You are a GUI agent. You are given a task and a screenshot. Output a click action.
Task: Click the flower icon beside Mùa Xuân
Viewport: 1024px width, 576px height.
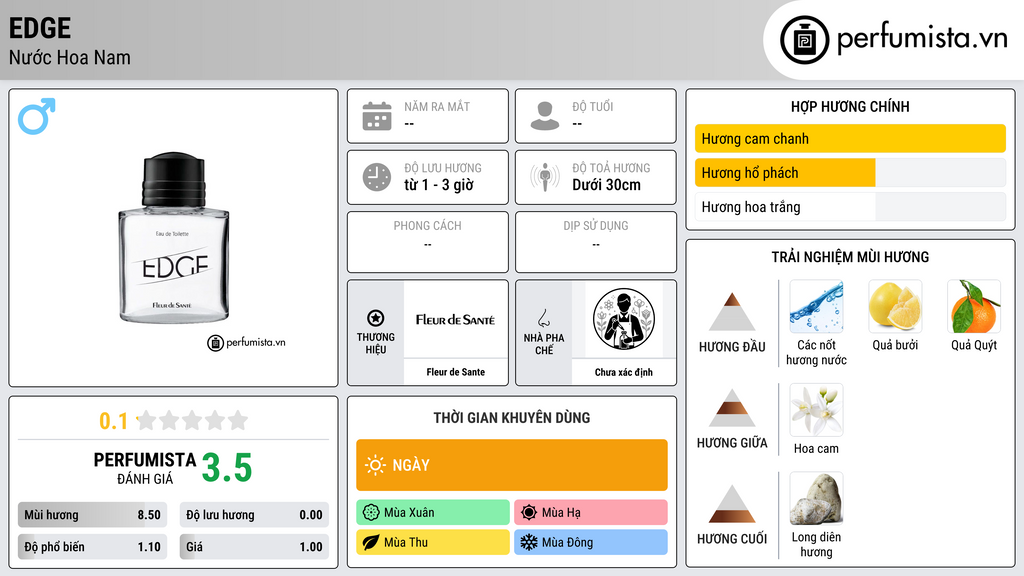371,513
